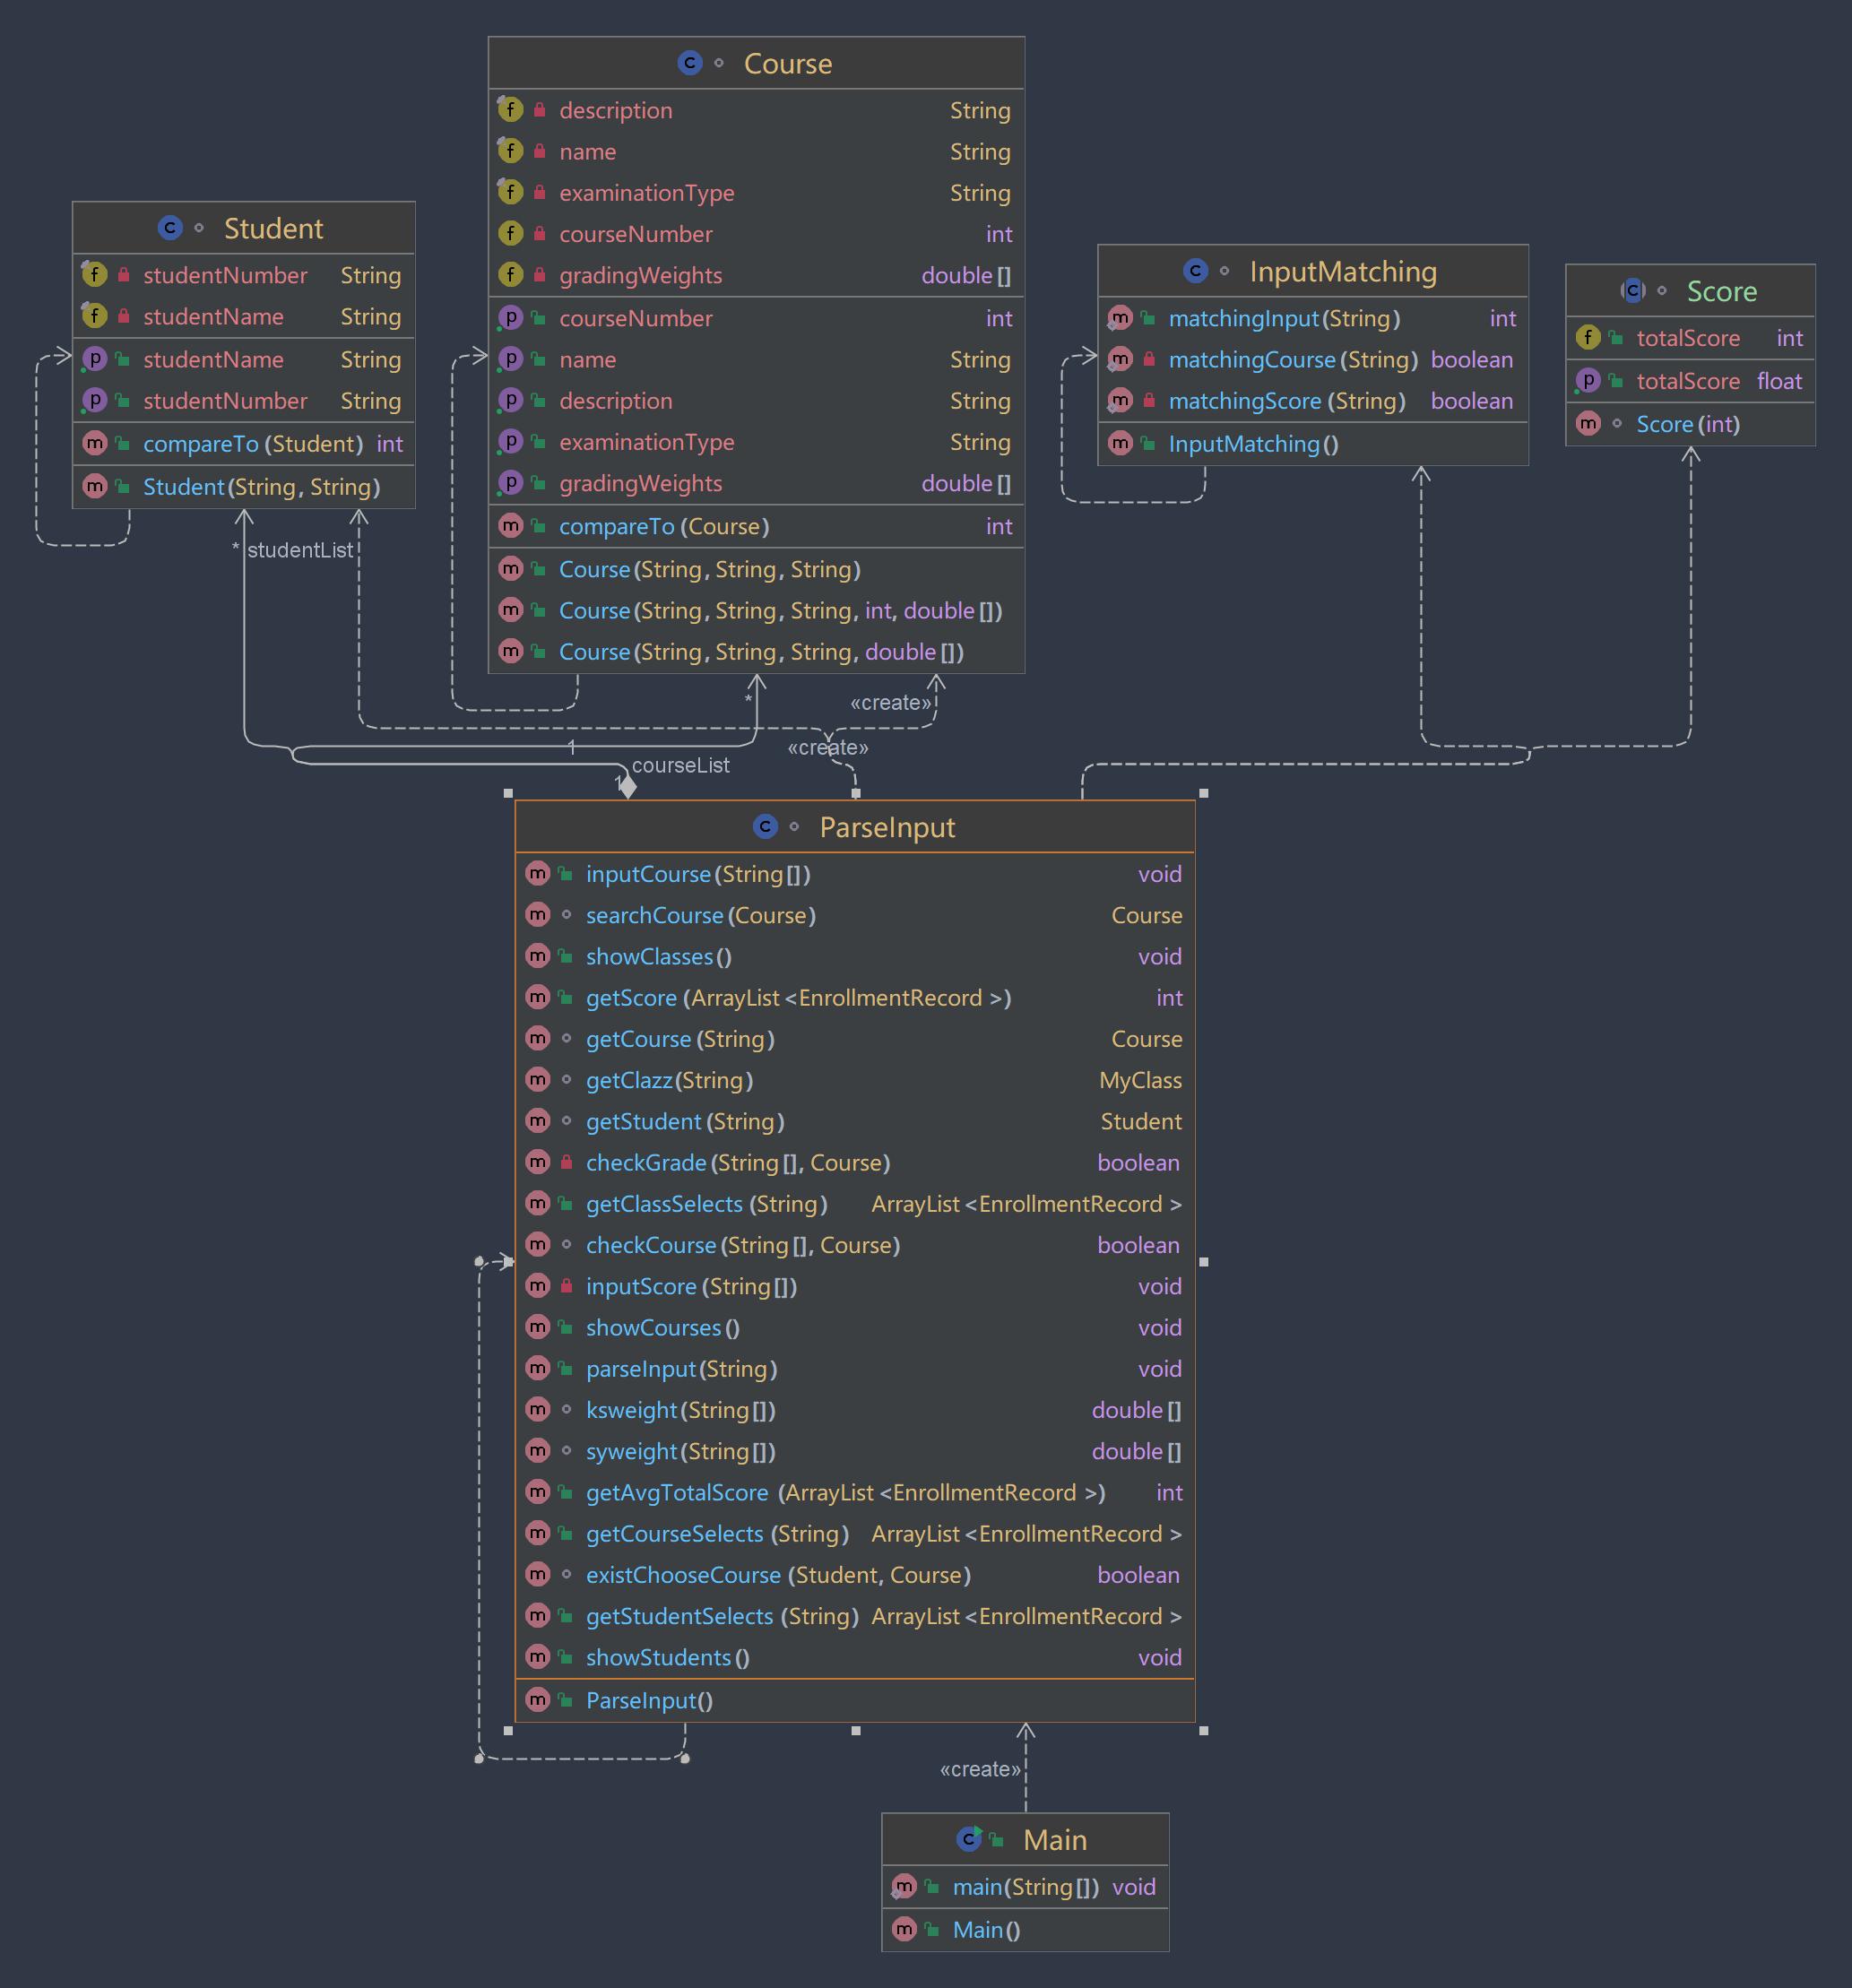The height and width of the screenshot is (1988, 1852).
Task: Click the class icon beside Course title
Action: (x=689, y=63)
